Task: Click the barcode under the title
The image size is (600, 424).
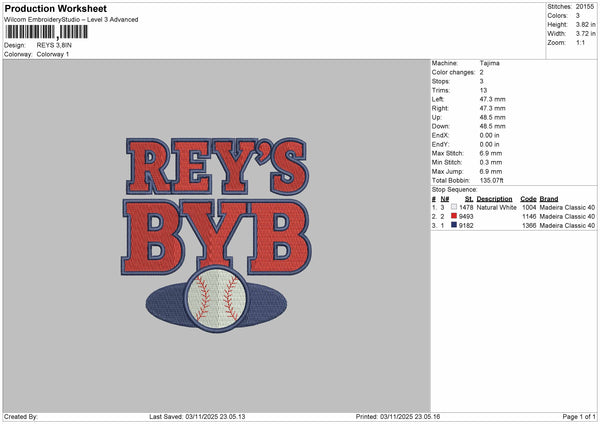Action: [44, 32]
